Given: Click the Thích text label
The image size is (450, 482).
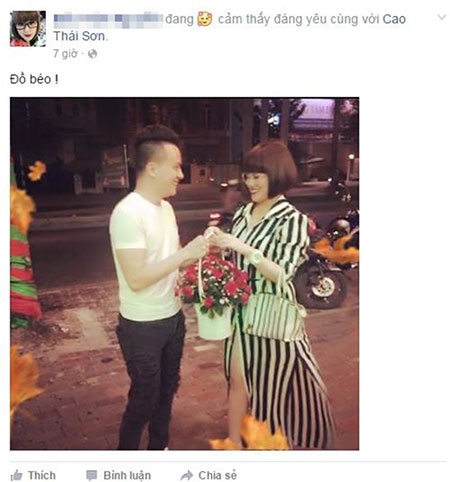Looking at the screenshot, I should coord(42,475).
